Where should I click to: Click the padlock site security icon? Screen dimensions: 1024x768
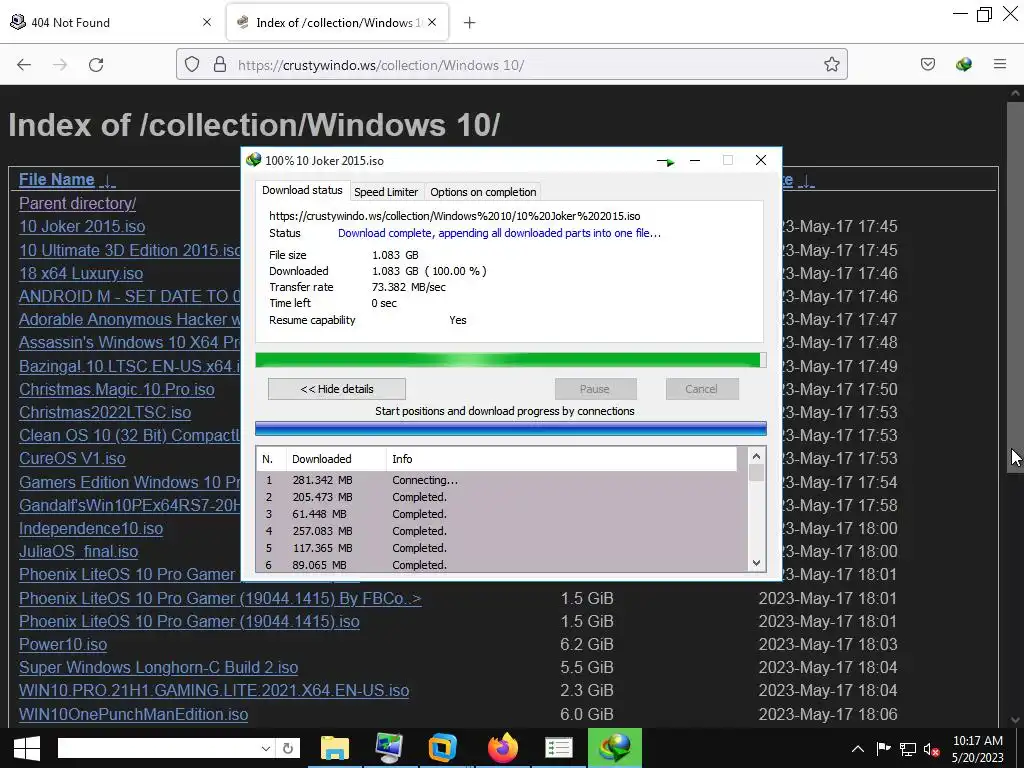(x=220, y=64)
